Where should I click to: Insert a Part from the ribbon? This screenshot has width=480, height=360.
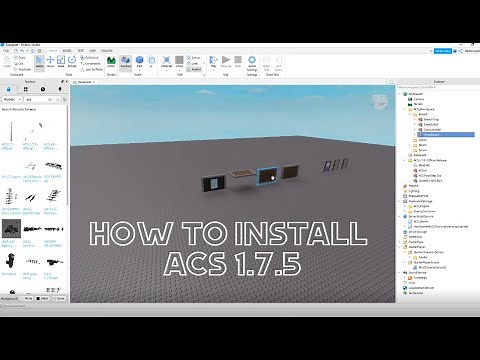point(139,62)
